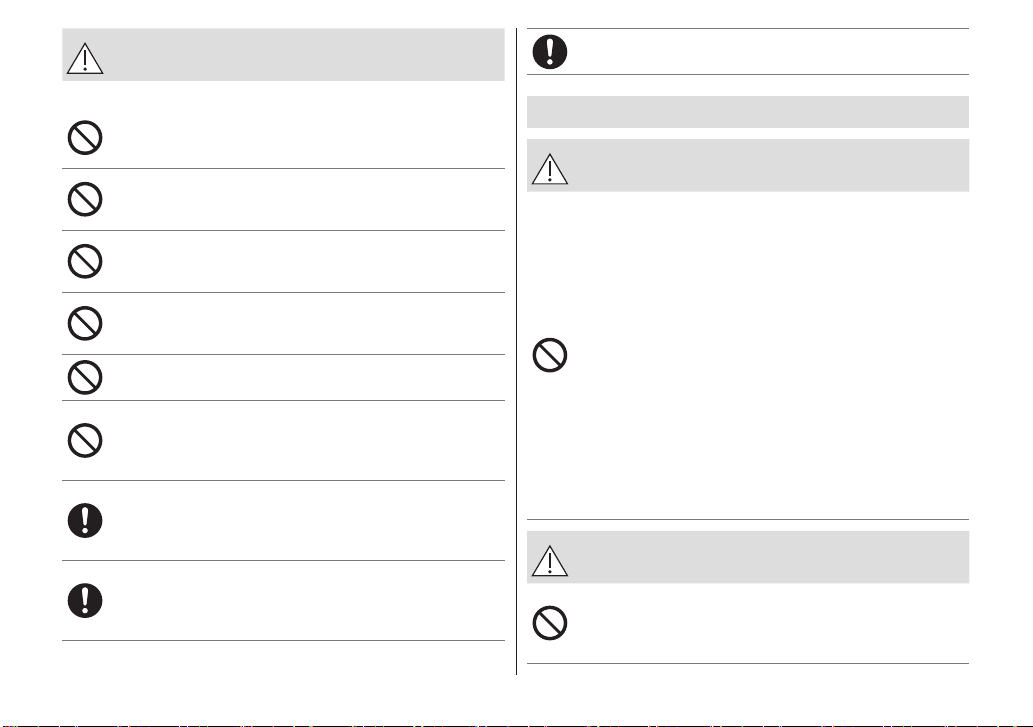Select the exclamation icon atop the right column
The width and height of the screenshot is (1033, 727).
[550, 51]
